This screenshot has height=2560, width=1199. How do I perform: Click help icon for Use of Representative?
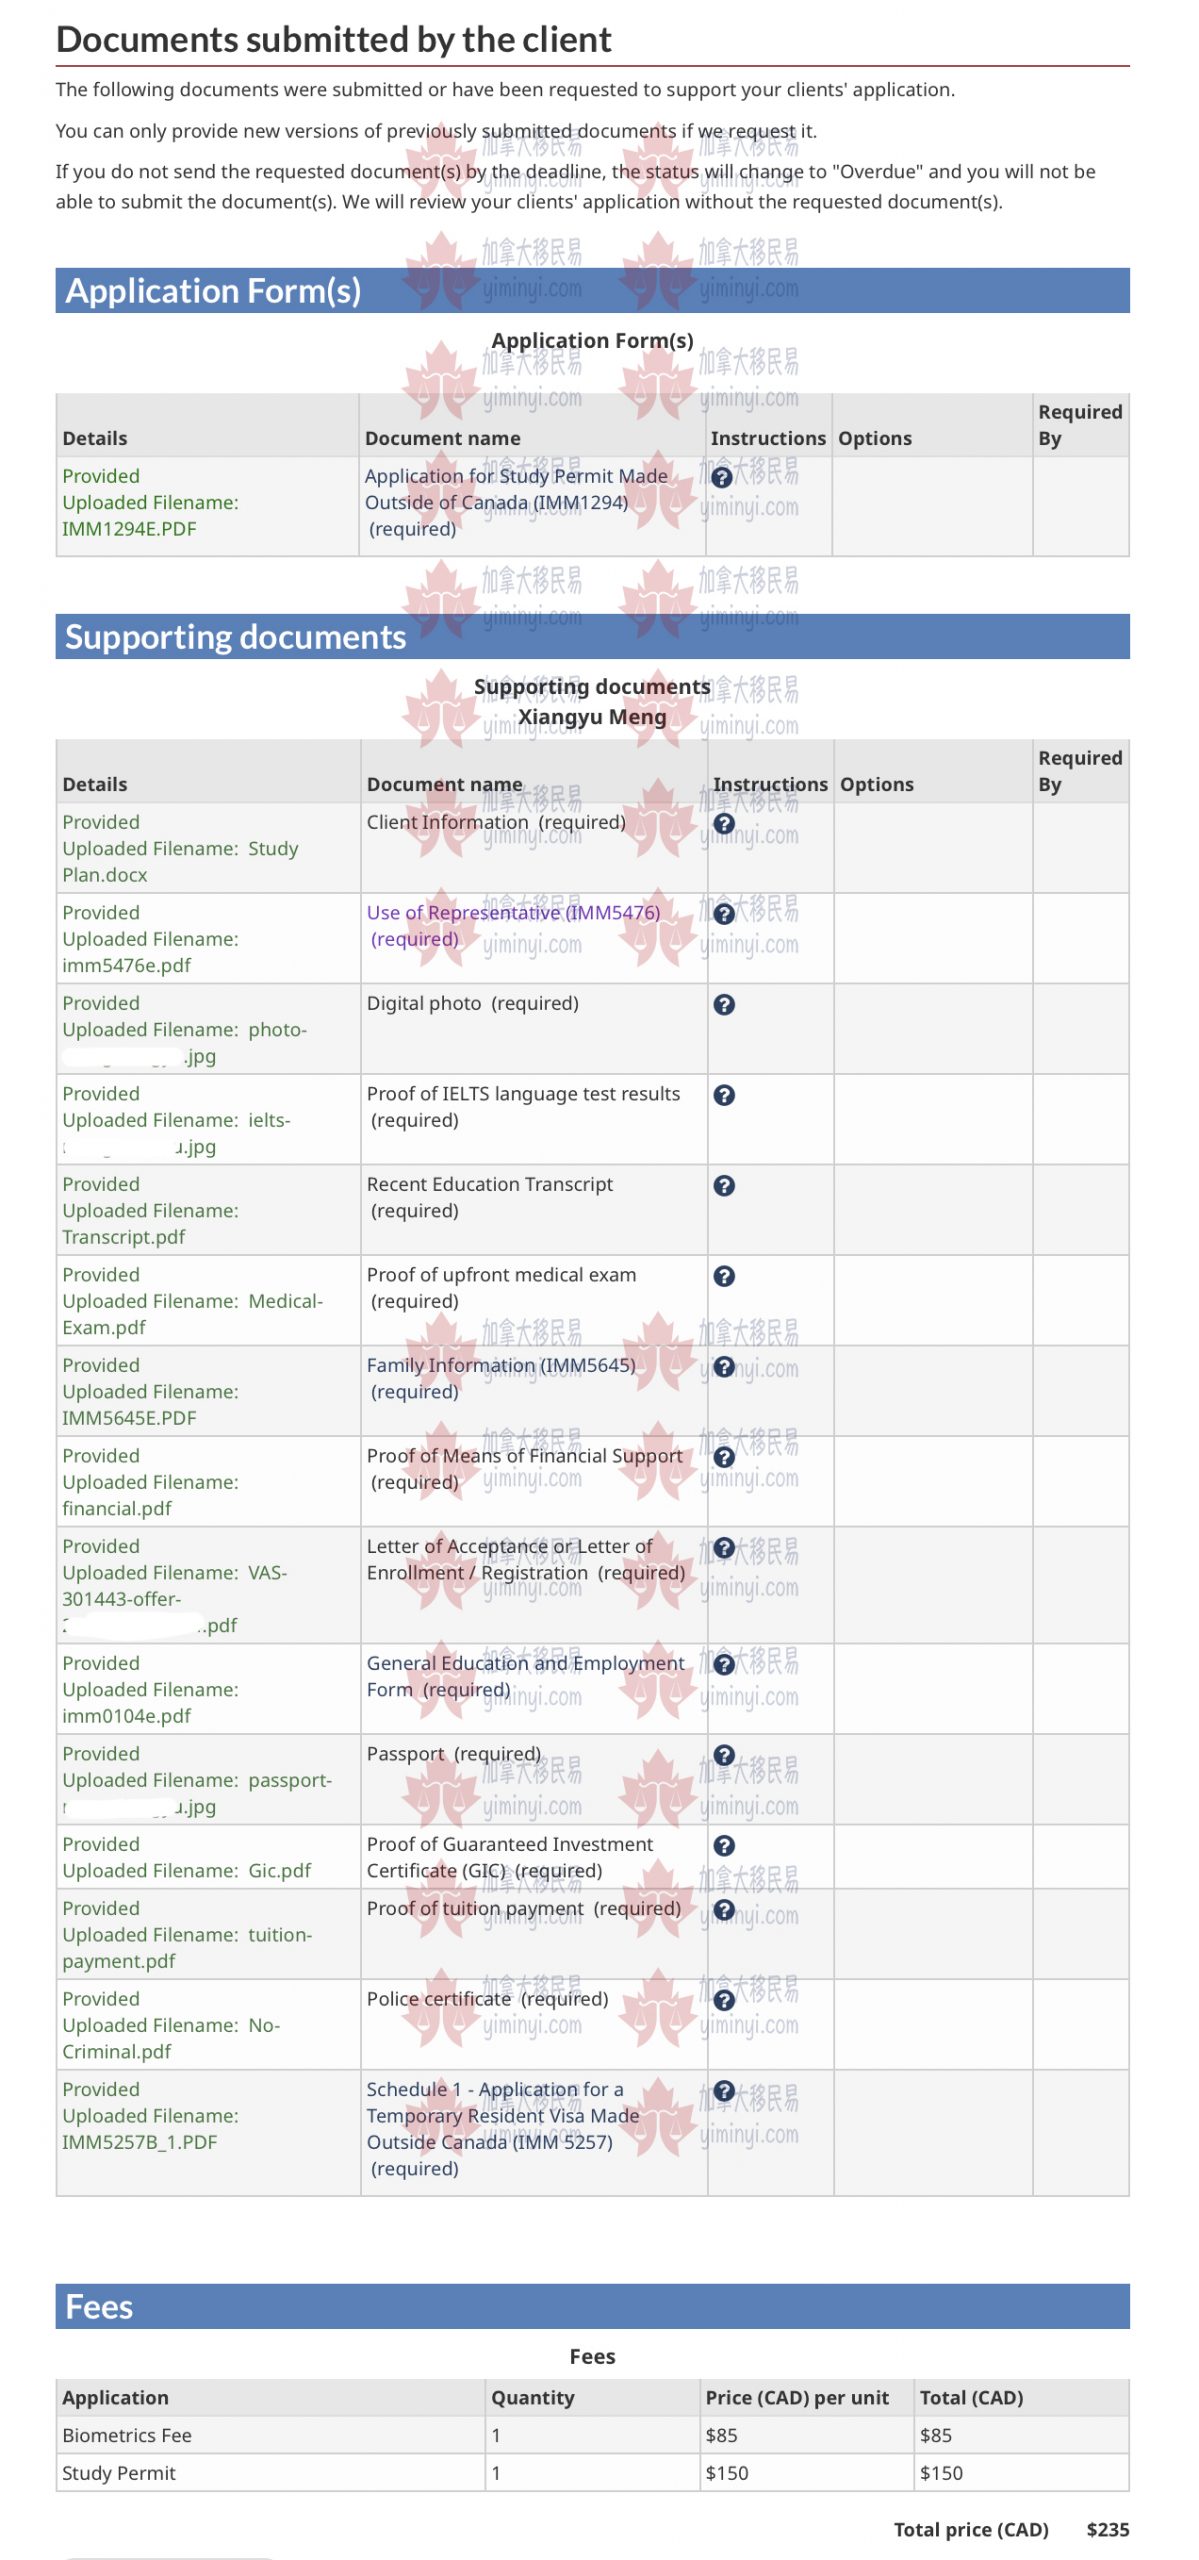point(724,914)
